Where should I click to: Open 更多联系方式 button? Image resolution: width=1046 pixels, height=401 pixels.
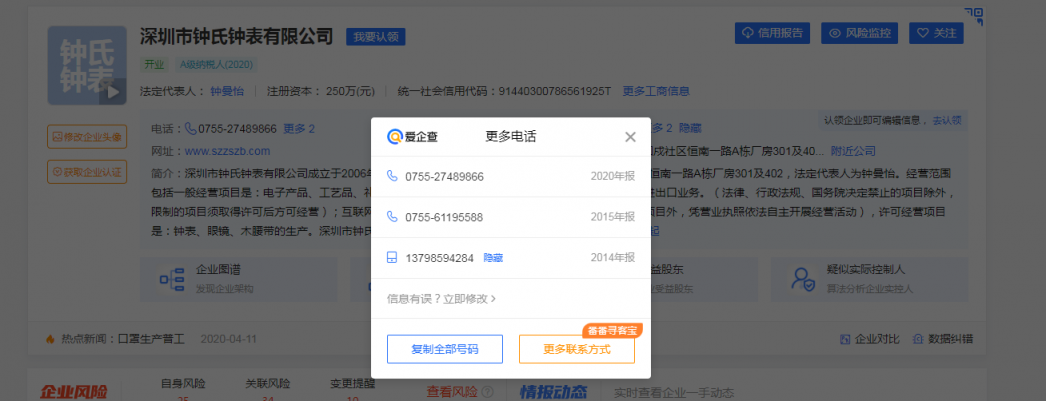pyautogui.click(x=576, y=349)
